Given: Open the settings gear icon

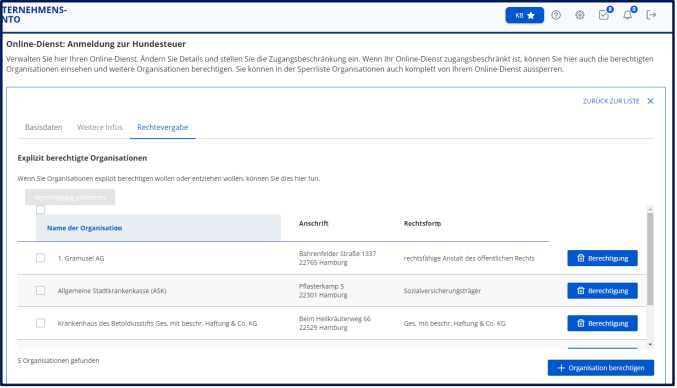Looking at the screenshot, I should 581,15.
